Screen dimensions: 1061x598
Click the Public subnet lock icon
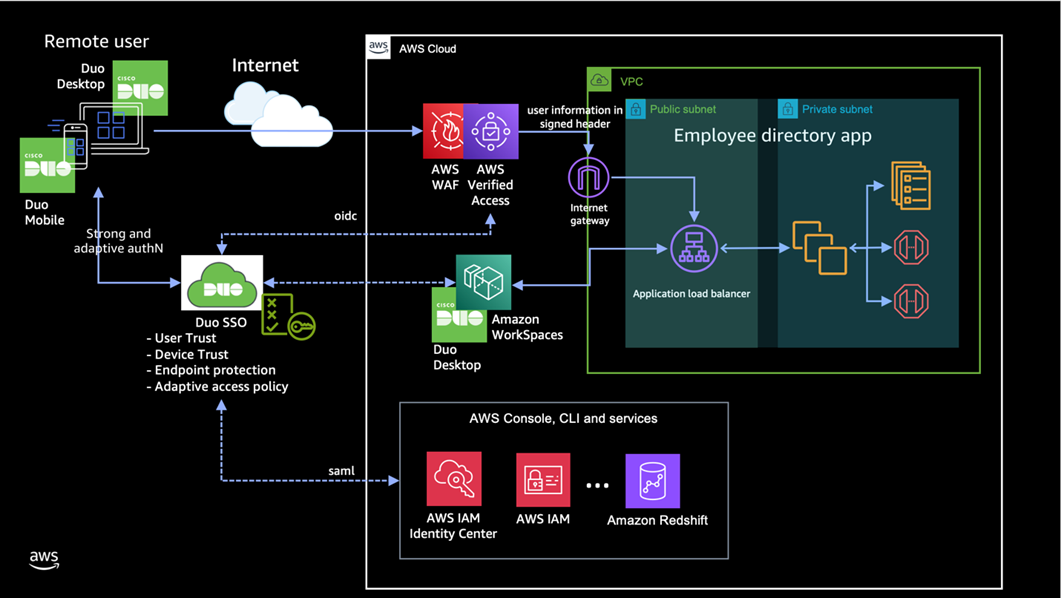click(636, 109)
